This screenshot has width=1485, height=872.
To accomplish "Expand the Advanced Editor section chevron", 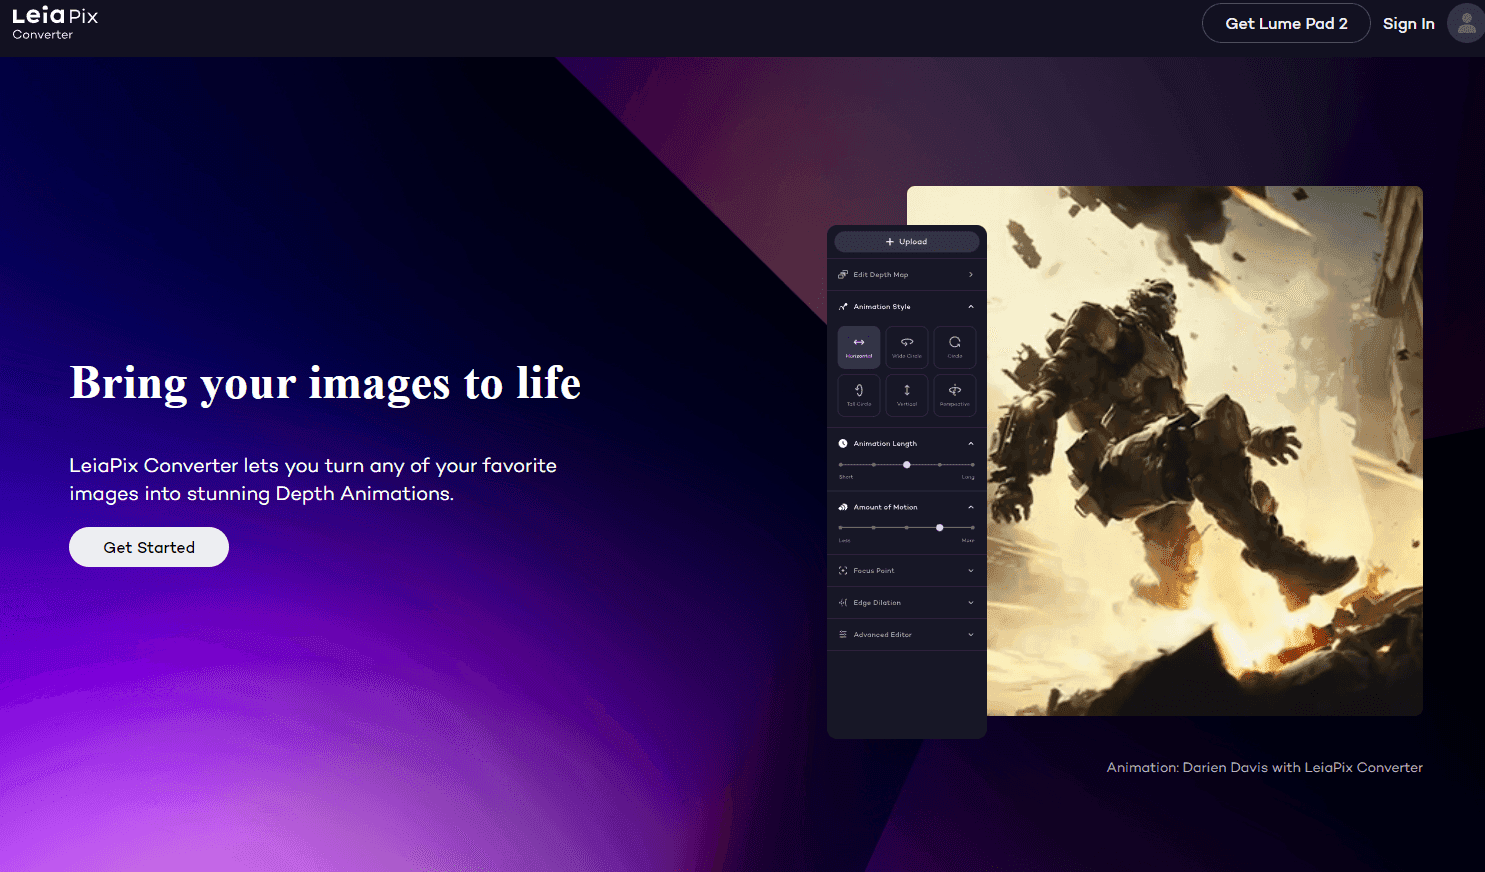I will pyautogui.click(x=970, y=635).
